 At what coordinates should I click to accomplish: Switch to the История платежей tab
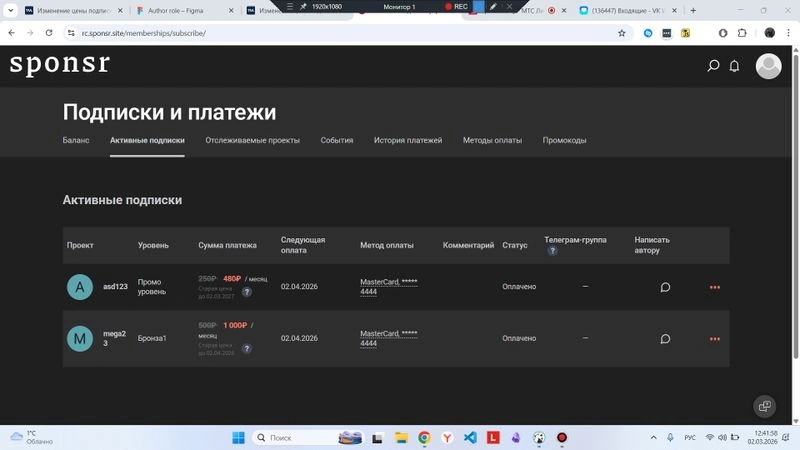(408, 140)
